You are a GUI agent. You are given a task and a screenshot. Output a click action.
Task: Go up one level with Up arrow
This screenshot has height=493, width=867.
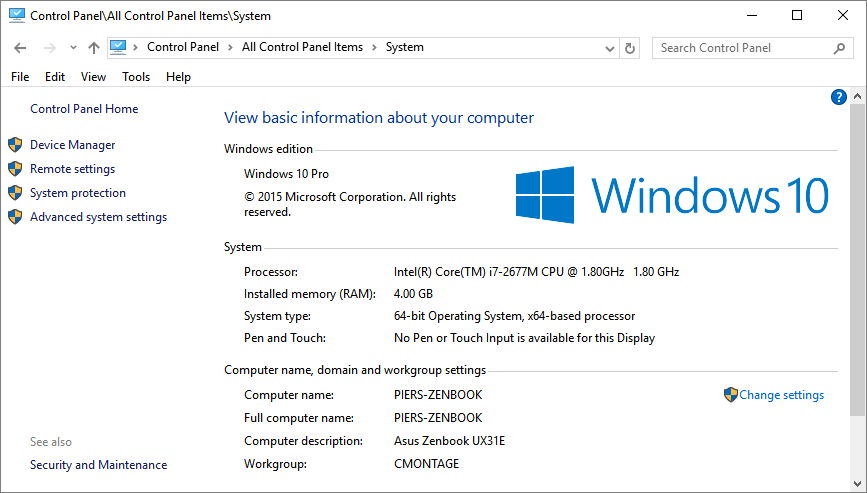94,48
